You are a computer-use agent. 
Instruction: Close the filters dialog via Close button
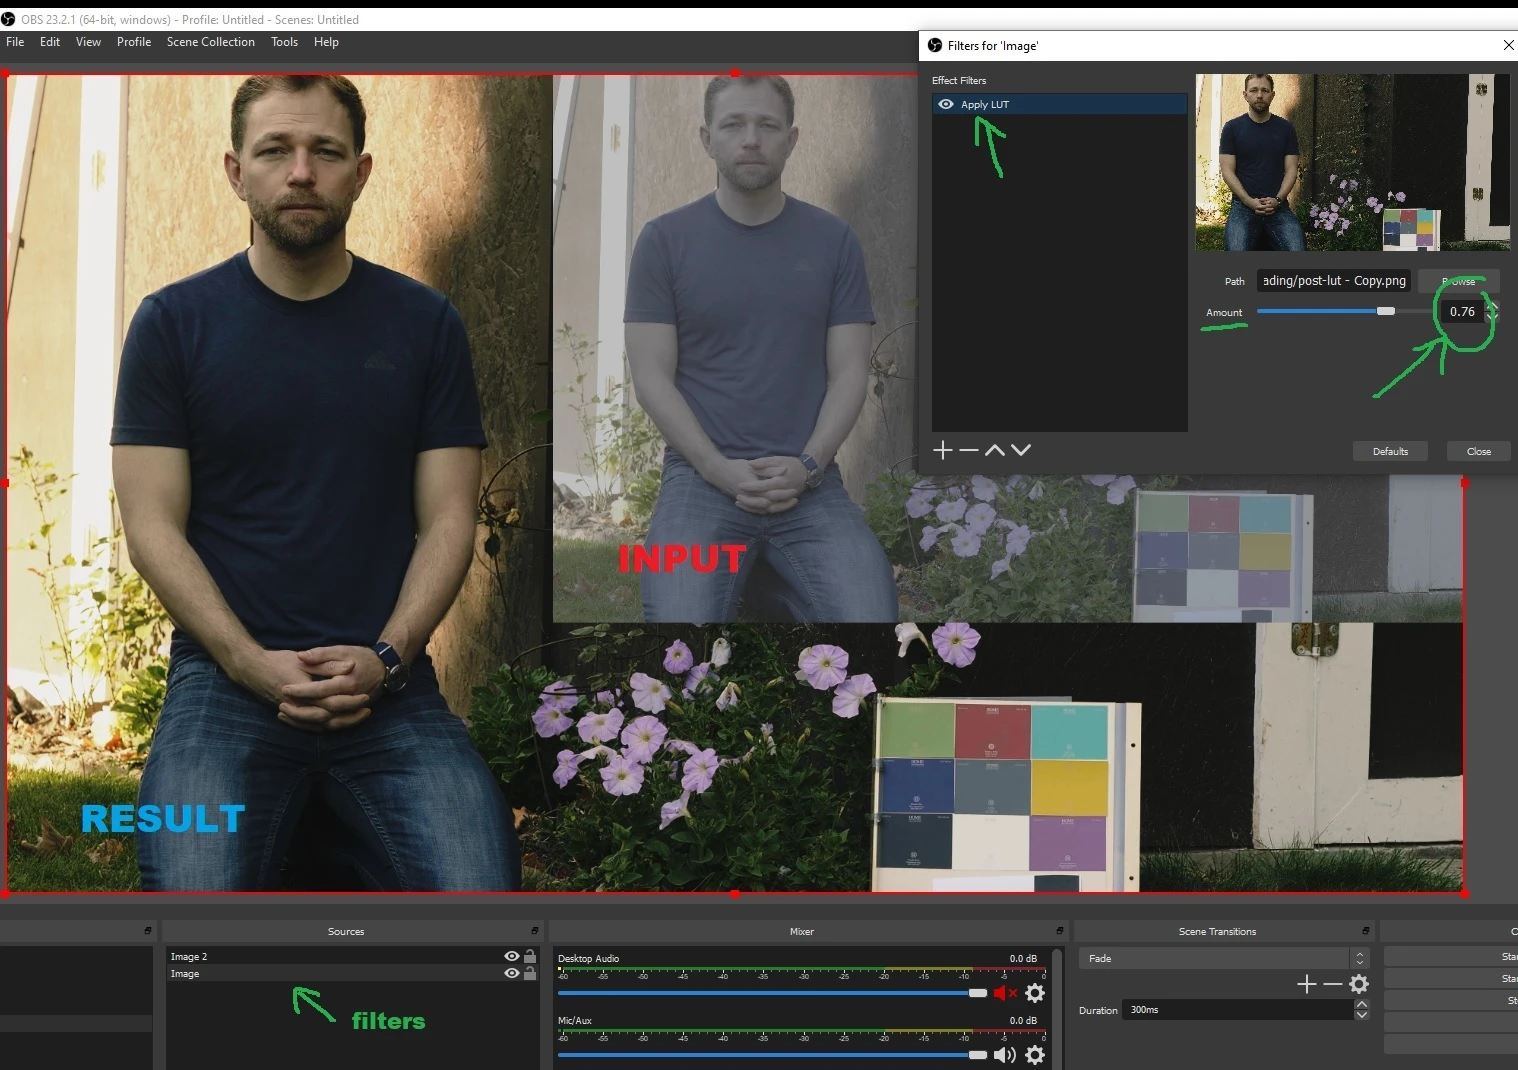coord(1478,451)
